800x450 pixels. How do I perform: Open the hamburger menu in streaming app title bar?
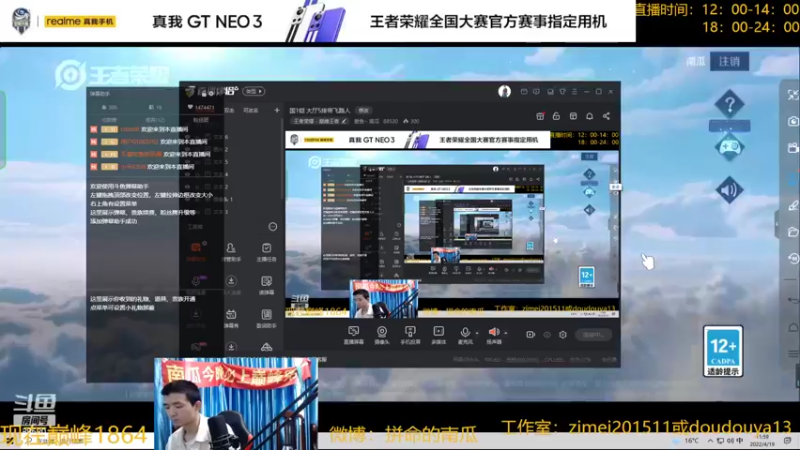coord(574,91)
